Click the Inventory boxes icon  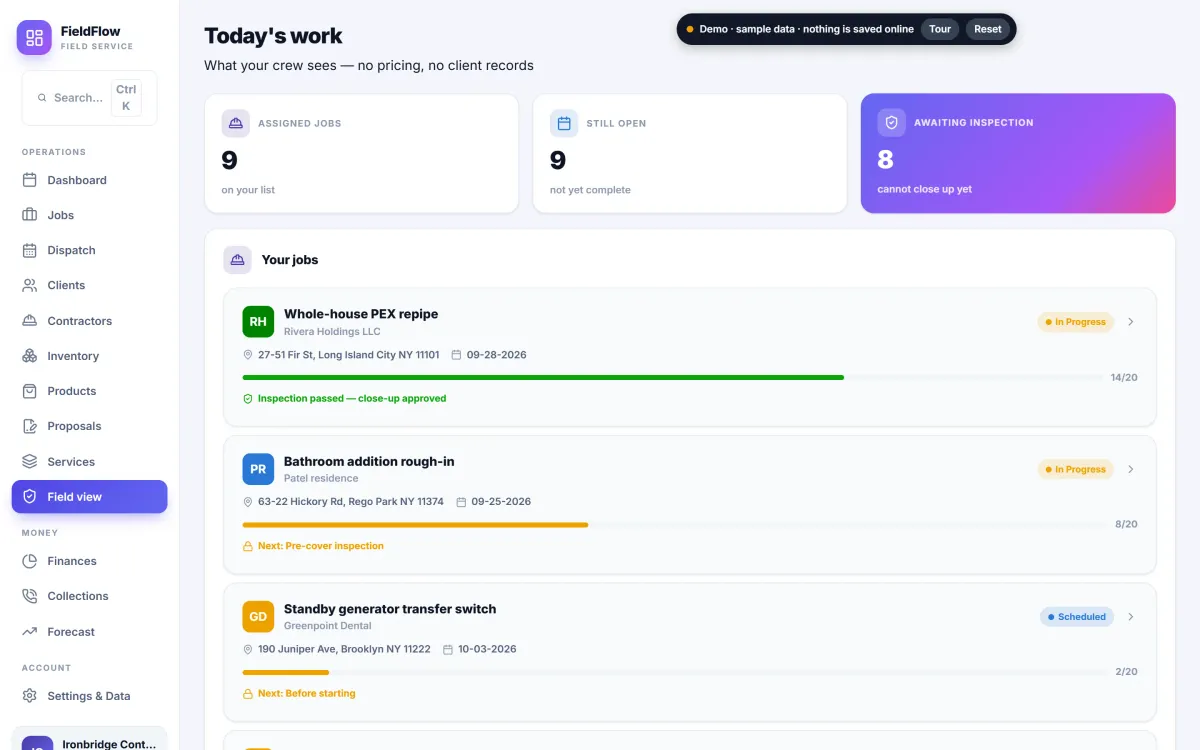[x=30, y=356]
